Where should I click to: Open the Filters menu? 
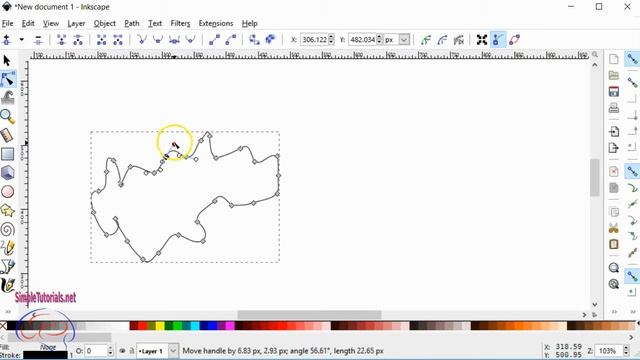pos(180,23)
